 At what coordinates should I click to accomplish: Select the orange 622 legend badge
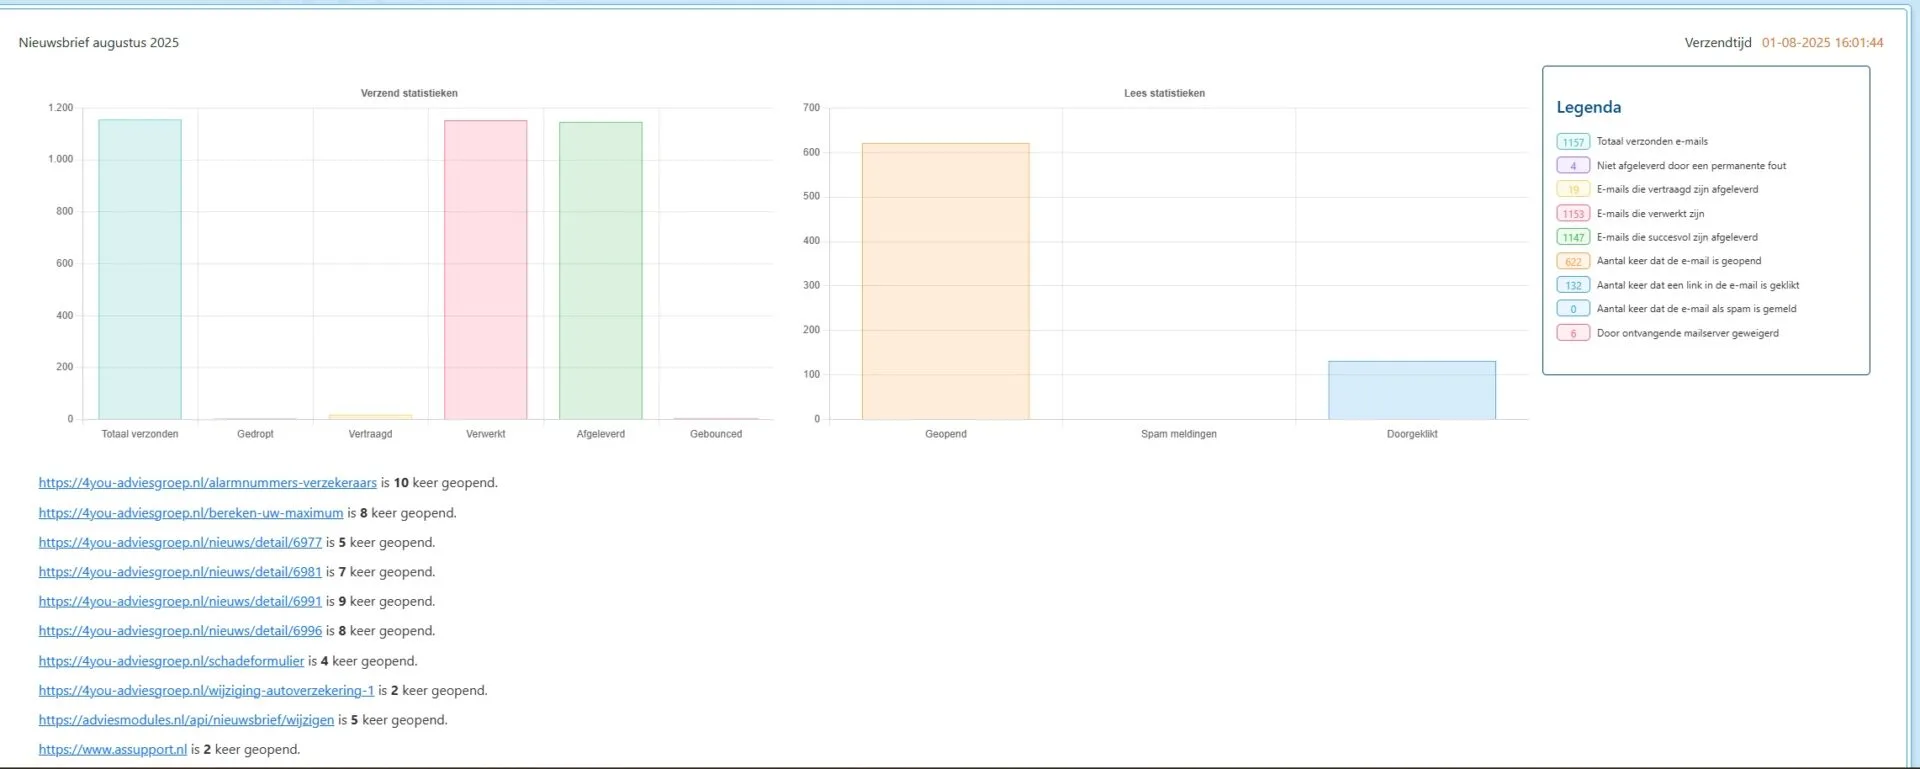(1573, 262)
